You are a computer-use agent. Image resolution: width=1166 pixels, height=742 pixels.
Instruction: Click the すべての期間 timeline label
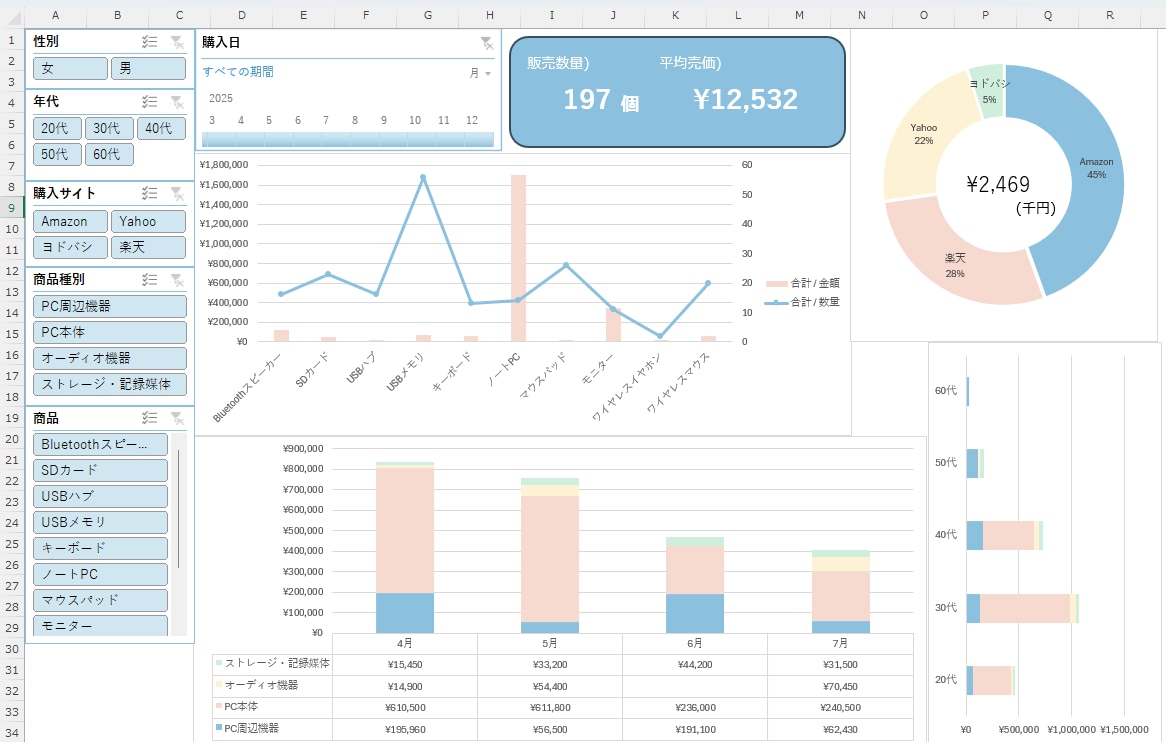click(x=238, y=72)
